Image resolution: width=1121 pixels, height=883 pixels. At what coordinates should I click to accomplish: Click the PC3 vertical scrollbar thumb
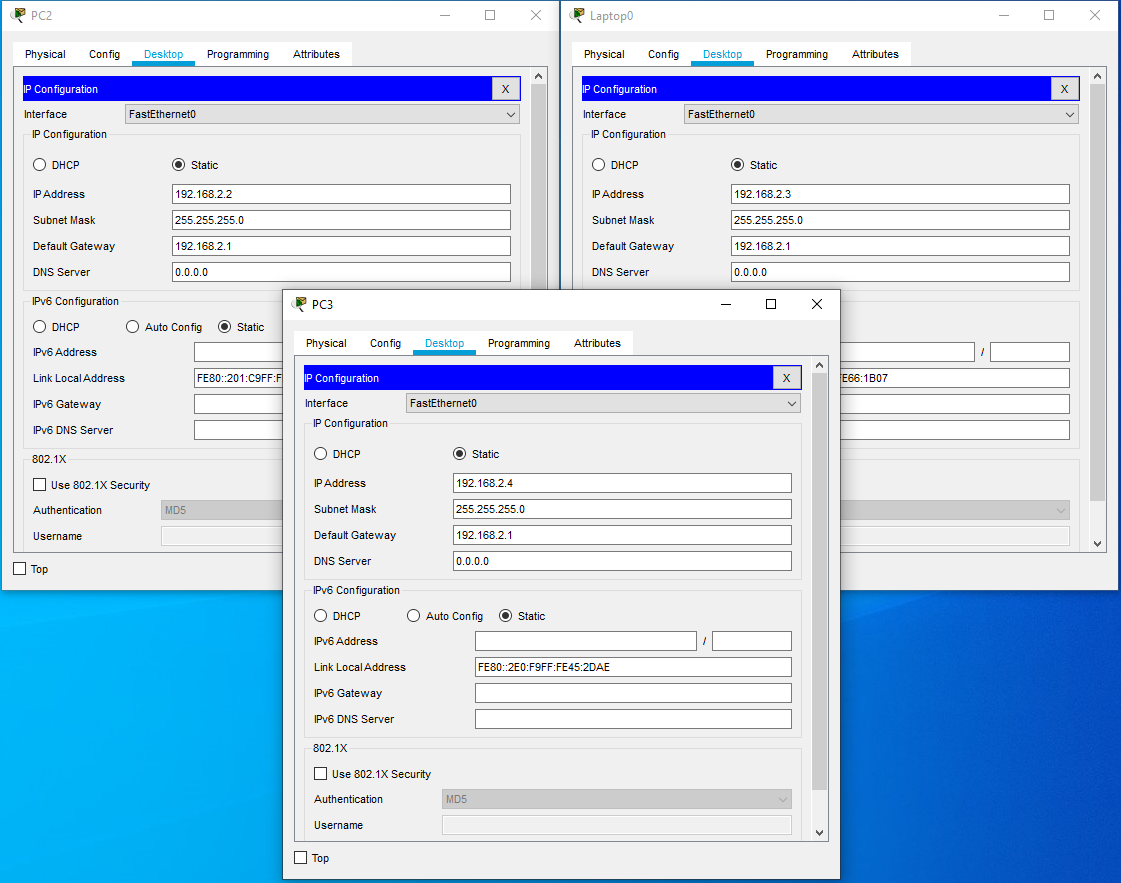coord(819,582)
